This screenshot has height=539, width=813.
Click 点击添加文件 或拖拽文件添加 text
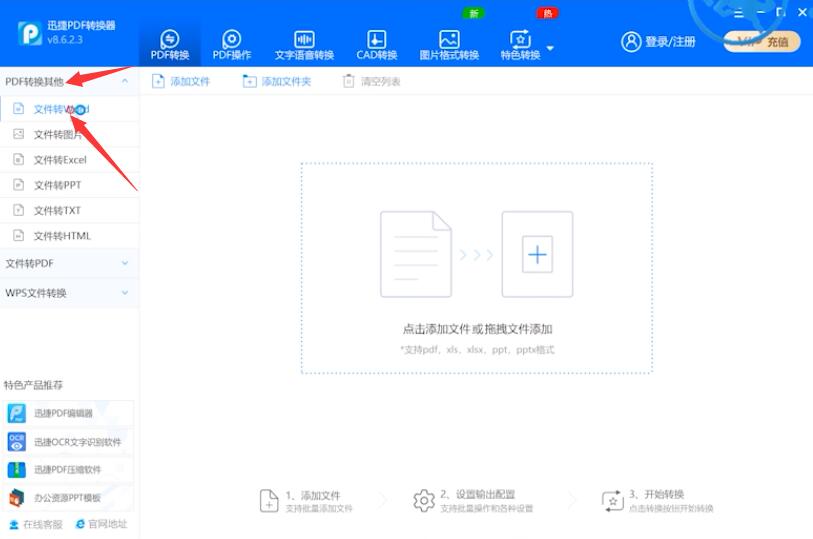pos(478,329)
